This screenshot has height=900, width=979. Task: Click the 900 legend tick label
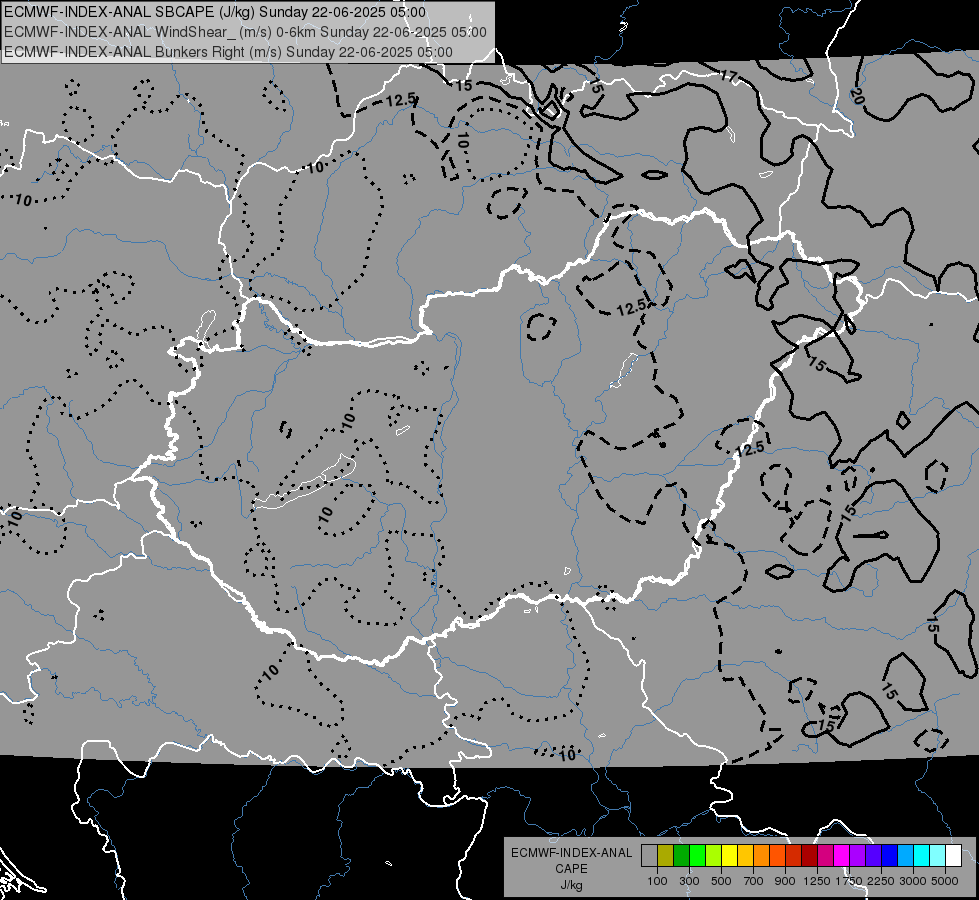coord(785,881)
